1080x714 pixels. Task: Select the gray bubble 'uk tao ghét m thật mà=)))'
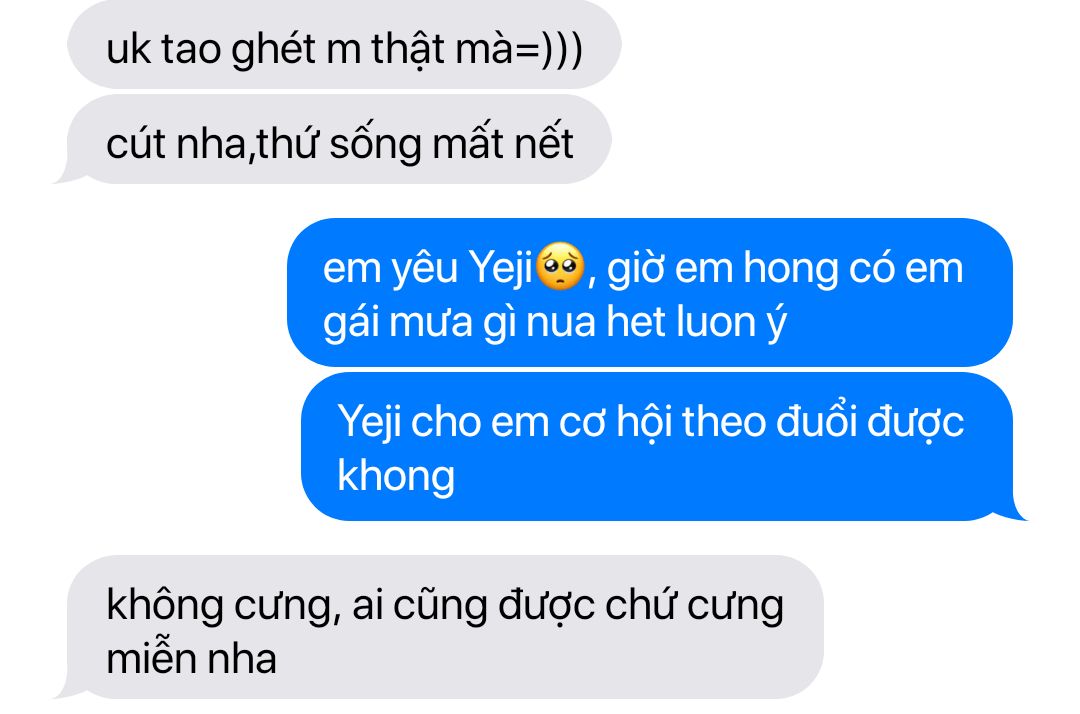point(344,45)
